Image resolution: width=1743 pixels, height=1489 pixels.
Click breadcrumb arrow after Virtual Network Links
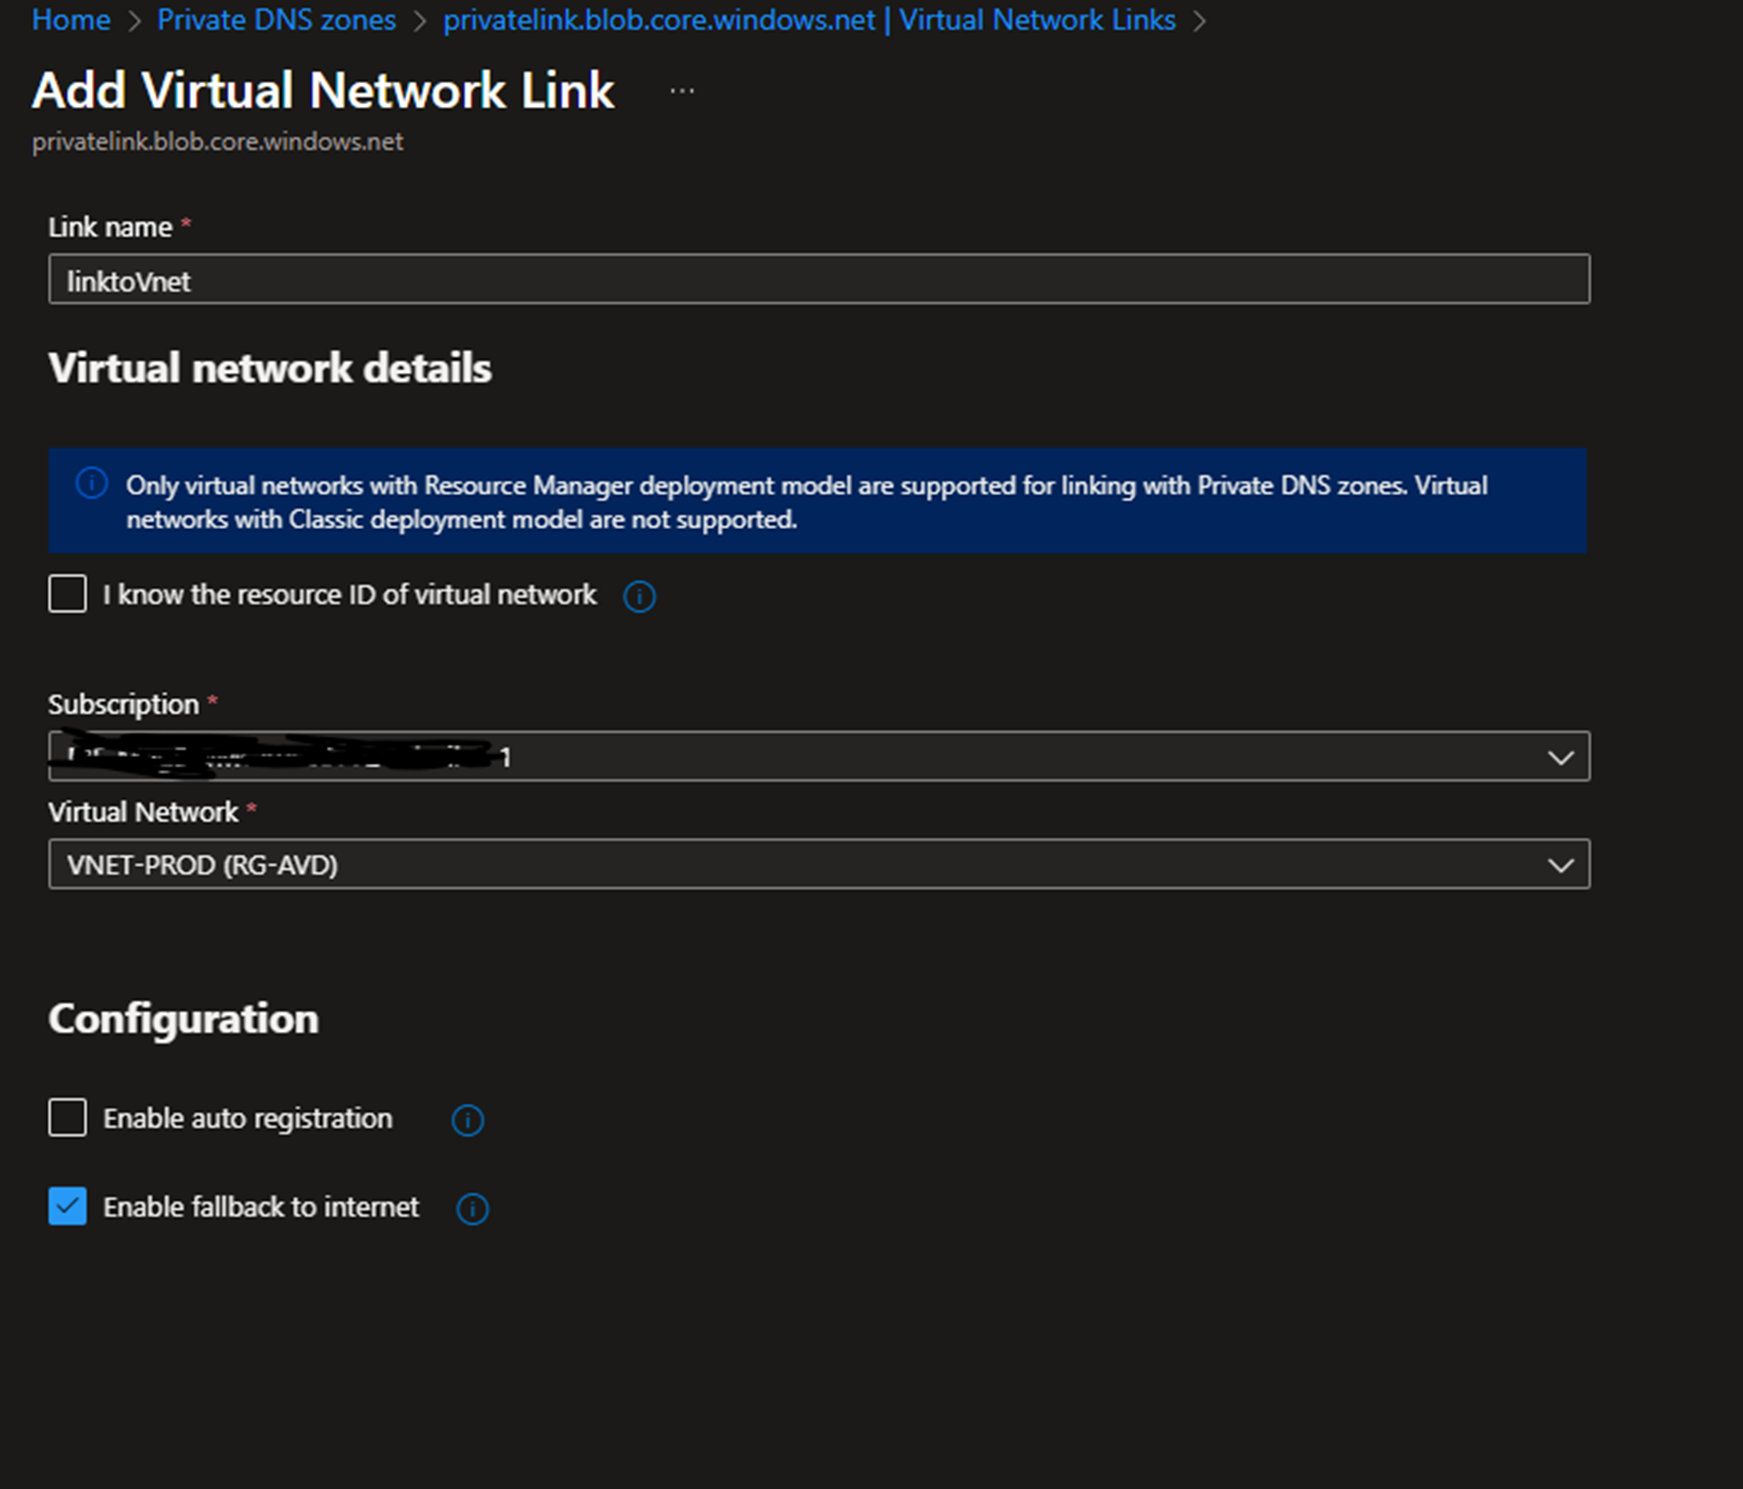point(1199,21)
